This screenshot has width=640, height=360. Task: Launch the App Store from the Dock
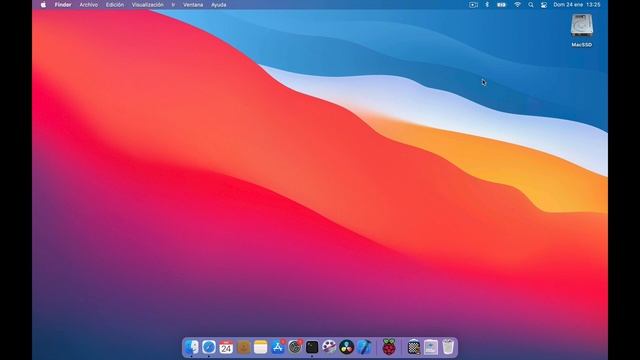click(x=278, y=347)
